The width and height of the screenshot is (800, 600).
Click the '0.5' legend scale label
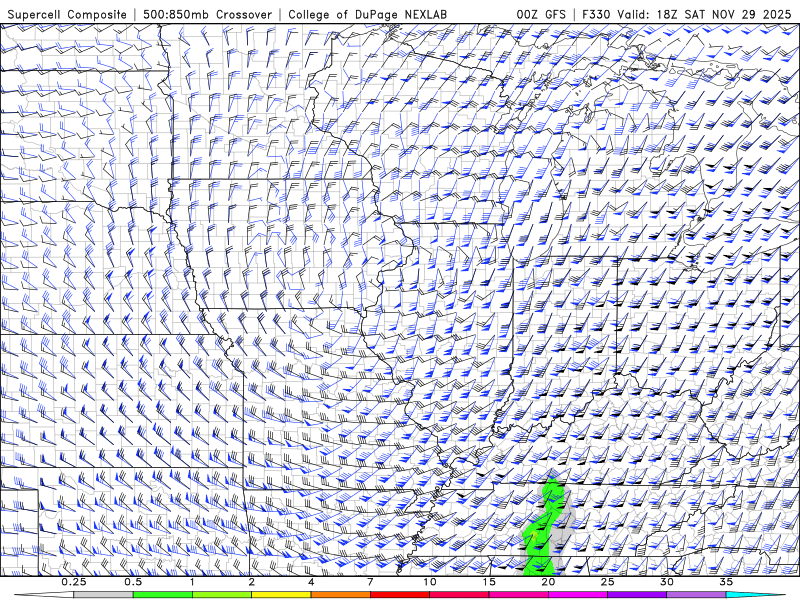point(133,582)
